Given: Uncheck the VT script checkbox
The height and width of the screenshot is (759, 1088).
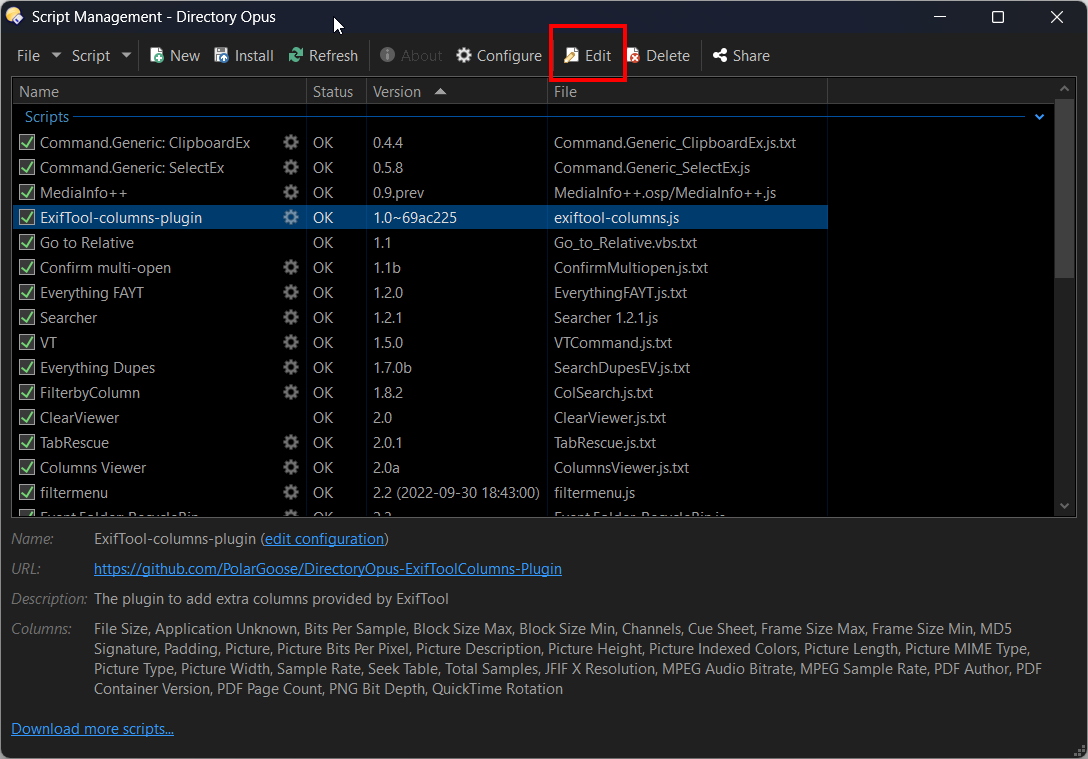Looking at the screenshot, I should point(27,342).
